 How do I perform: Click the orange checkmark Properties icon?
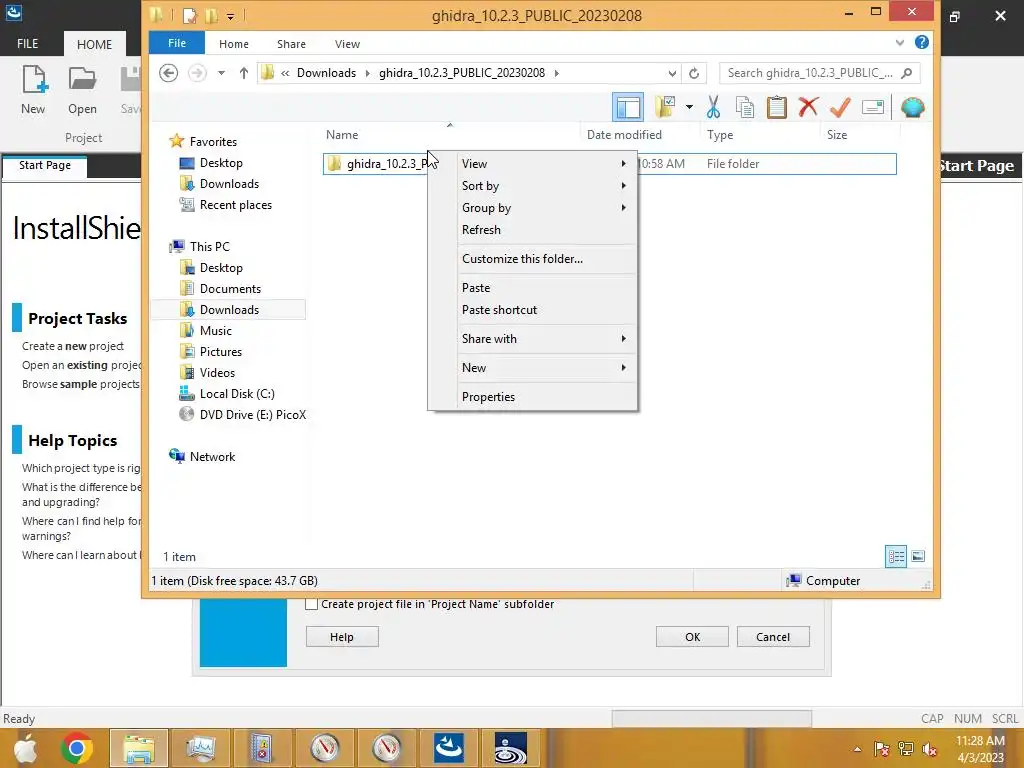840,107
